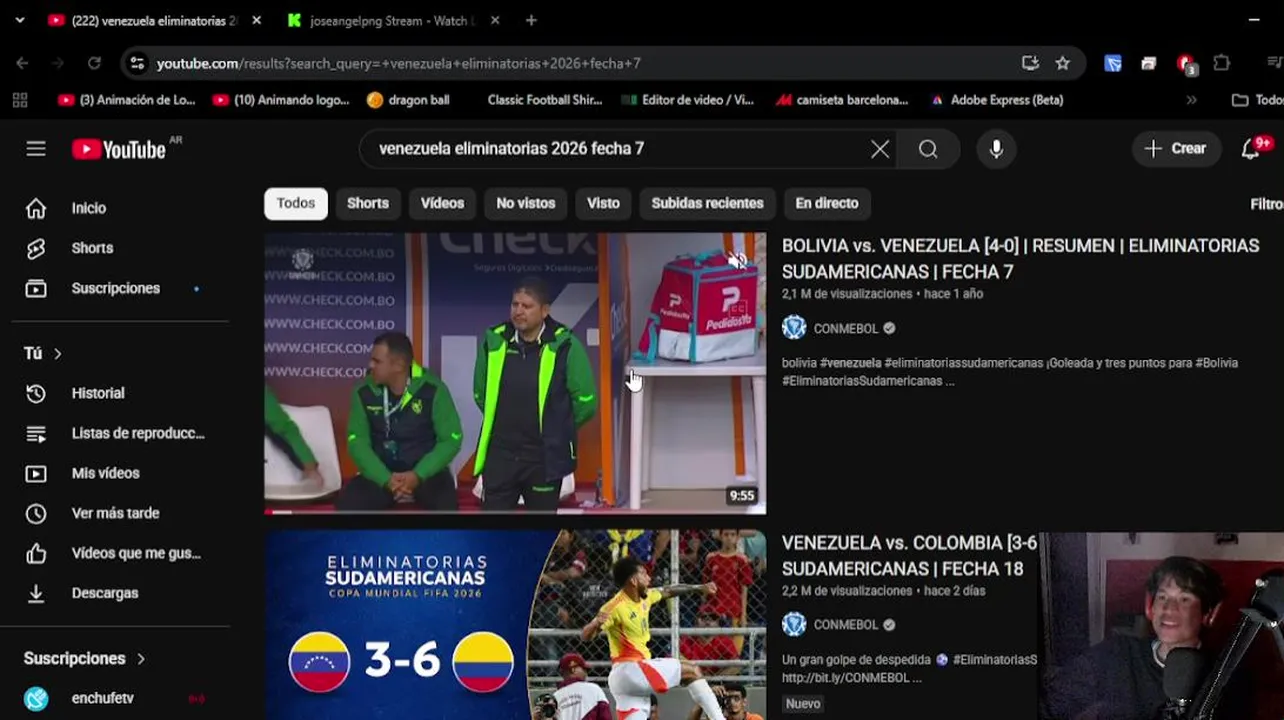Unmute the Bolivia vs Venezuela preview

point(738,261)
